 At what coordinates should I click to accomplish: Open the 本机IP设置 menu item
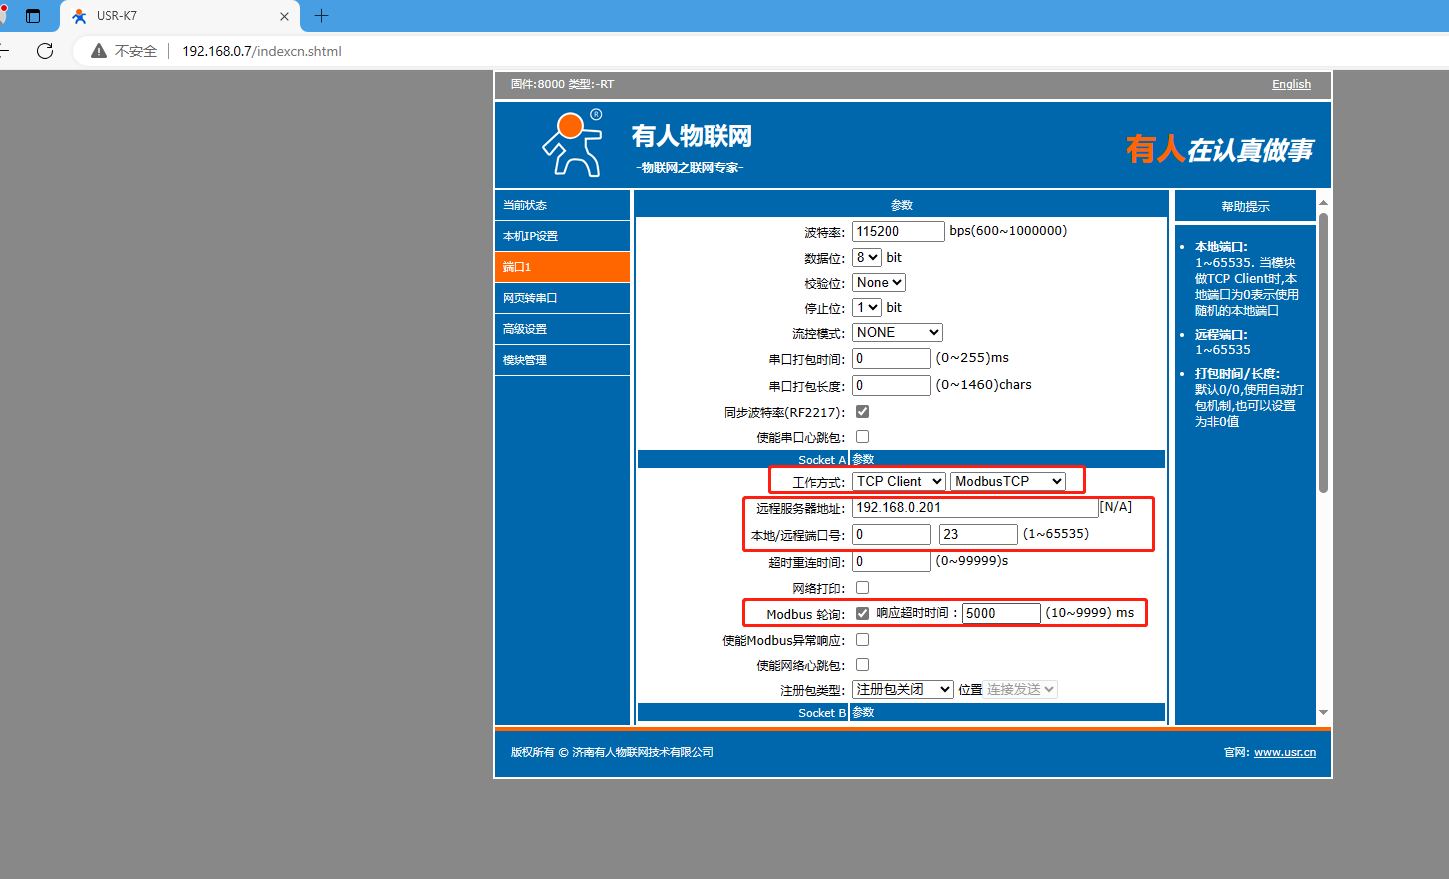tap(562, 236)
